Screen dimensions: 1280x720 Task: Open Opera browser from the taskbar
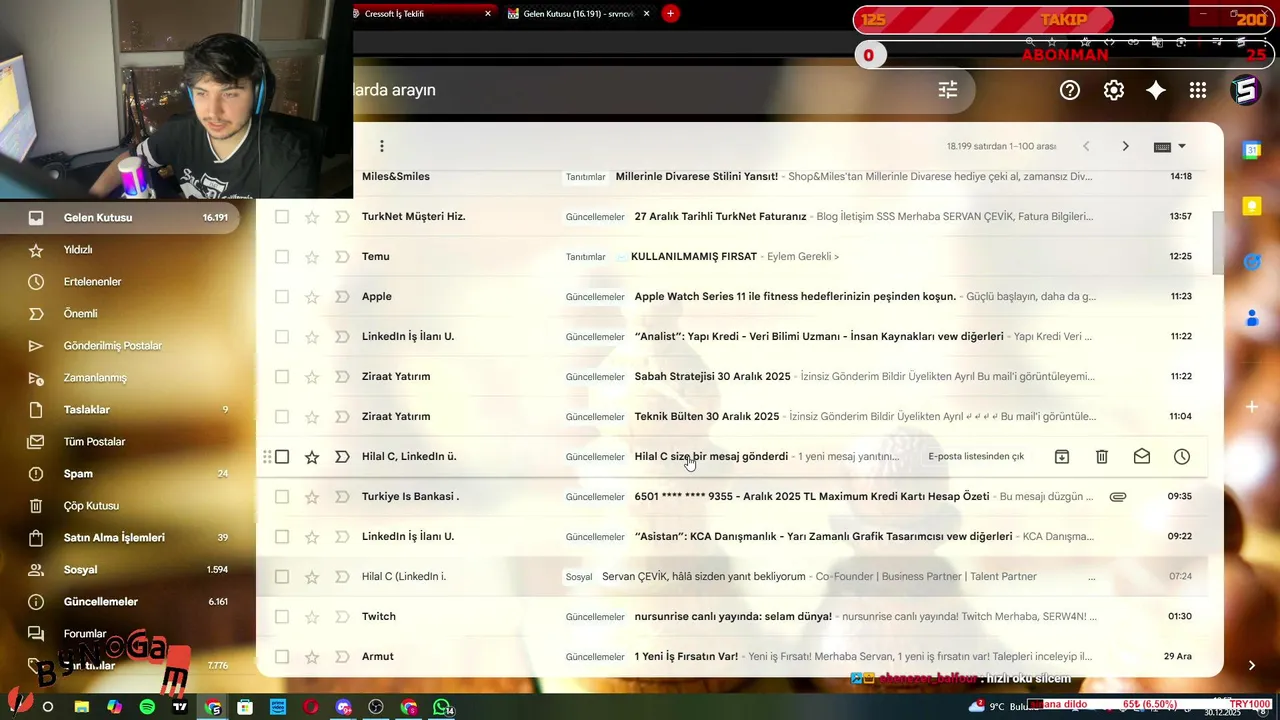point(311,707)
